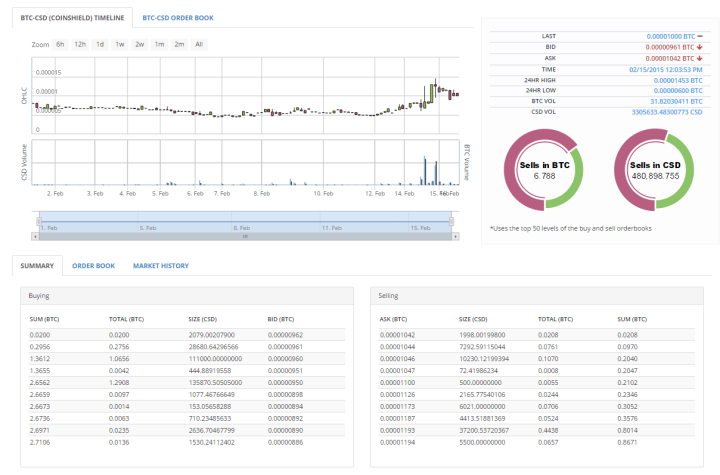Viewport: 720px width, 475px height.
Task: Click the red down arrow beside ASK price
Action: [702, 58]
